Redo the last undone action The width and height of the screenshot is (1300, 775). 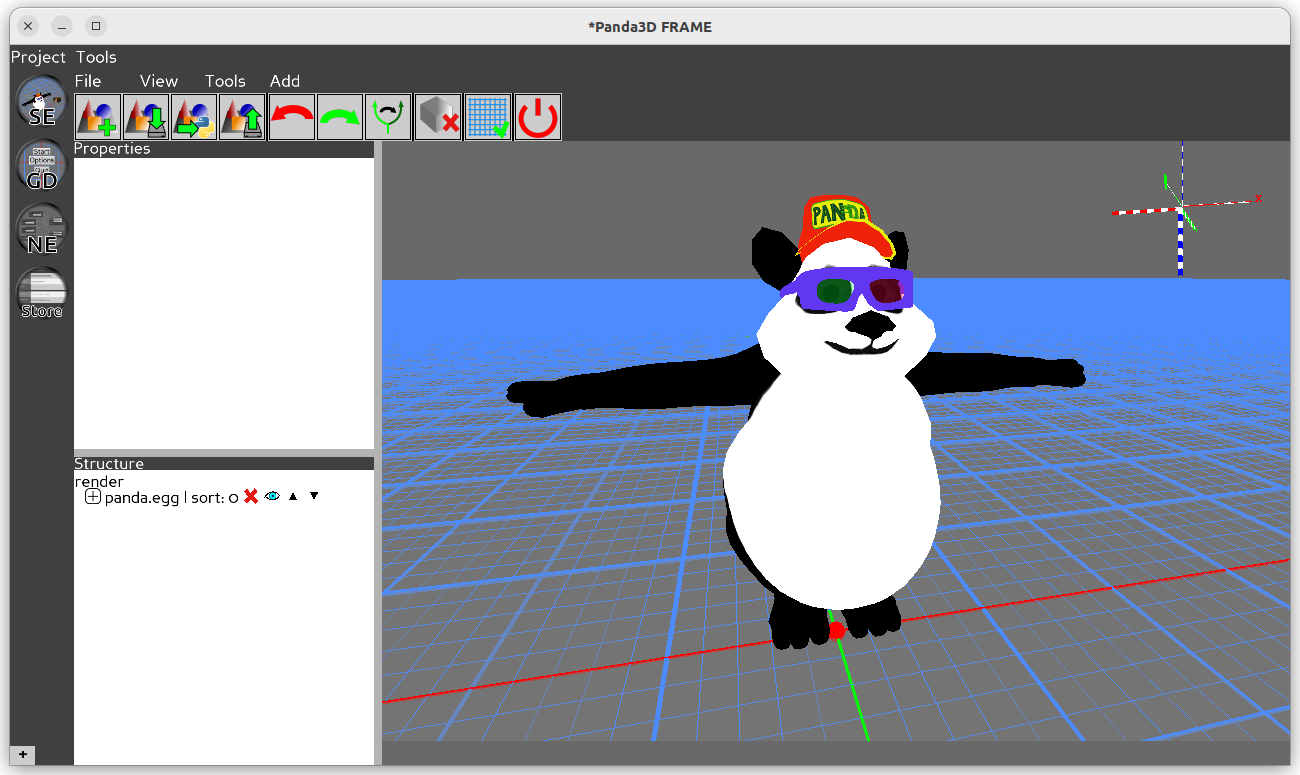[x=339, y=116]
